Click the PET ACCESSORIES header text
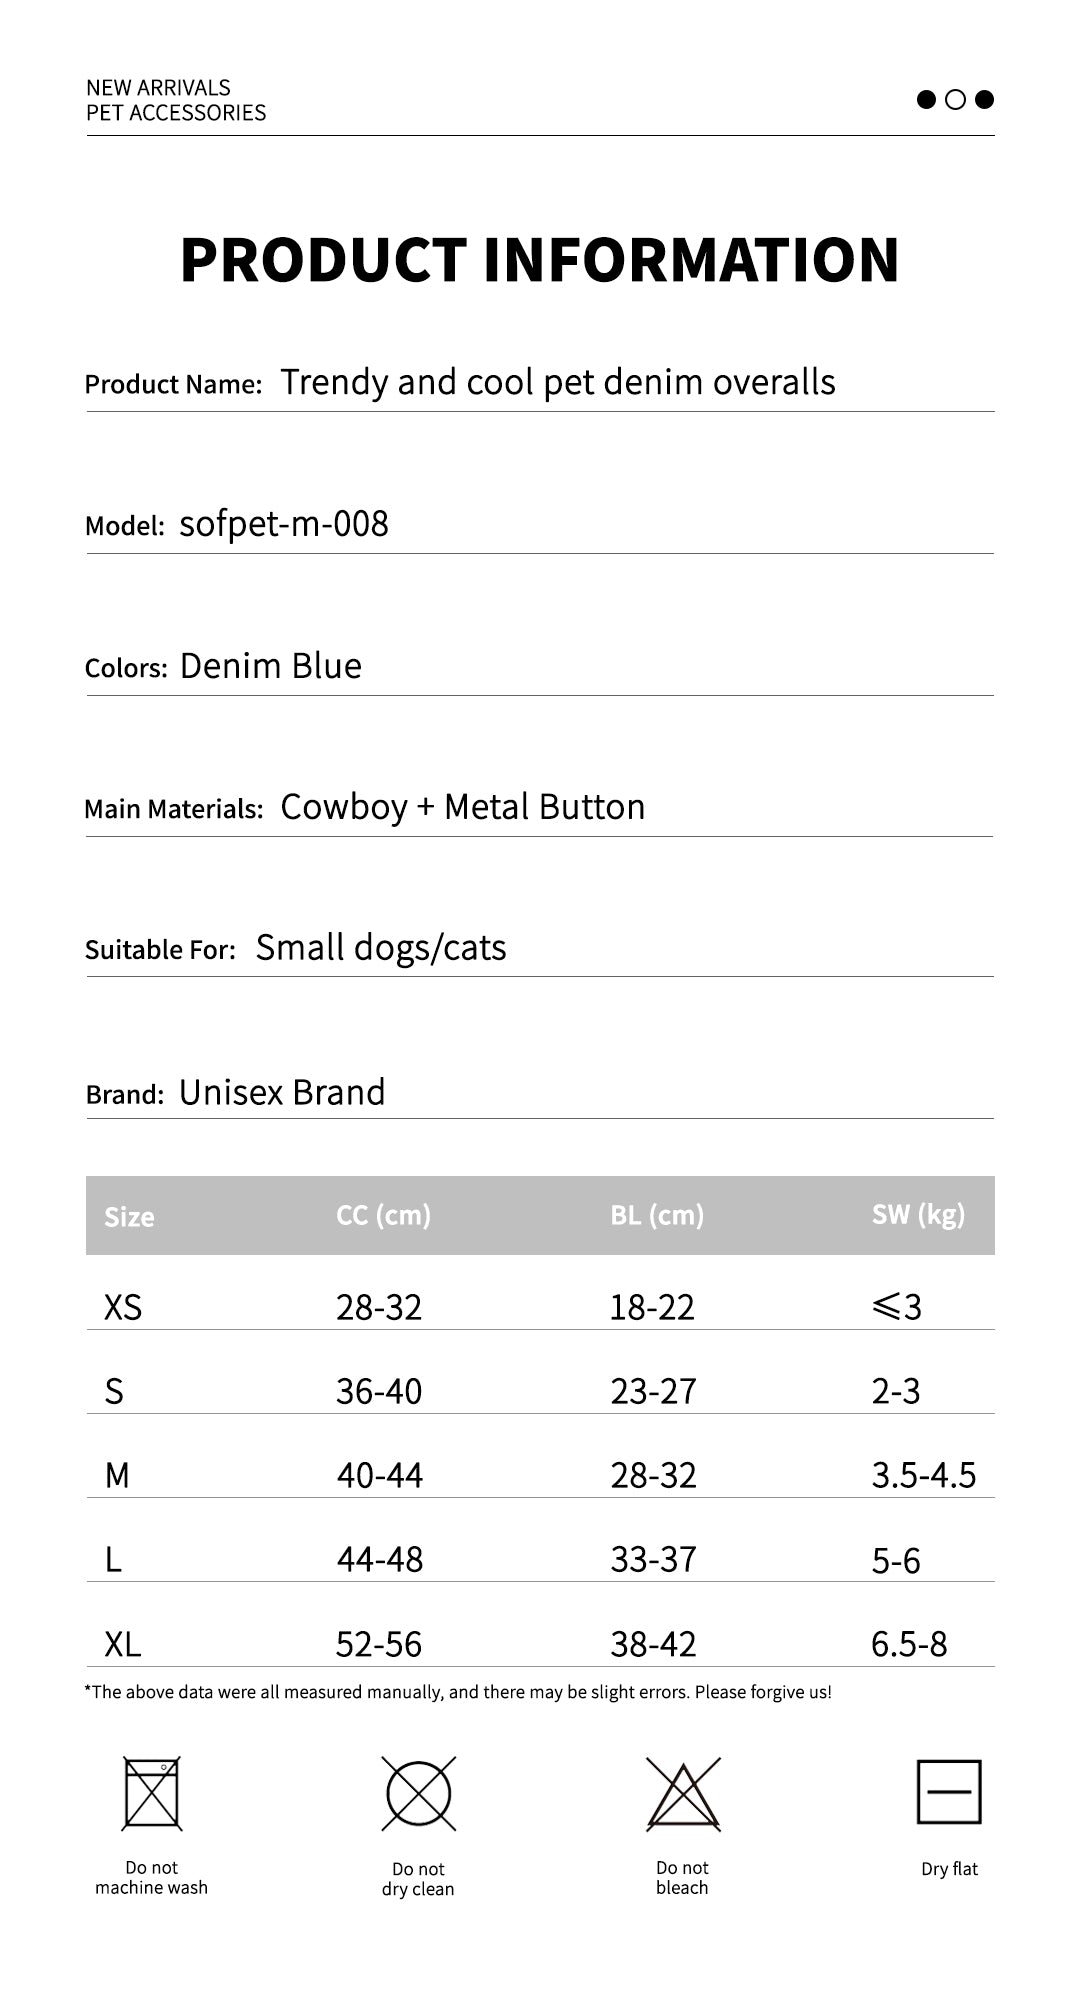This screenshot has width=1080, height=1998. click(176, 113)
